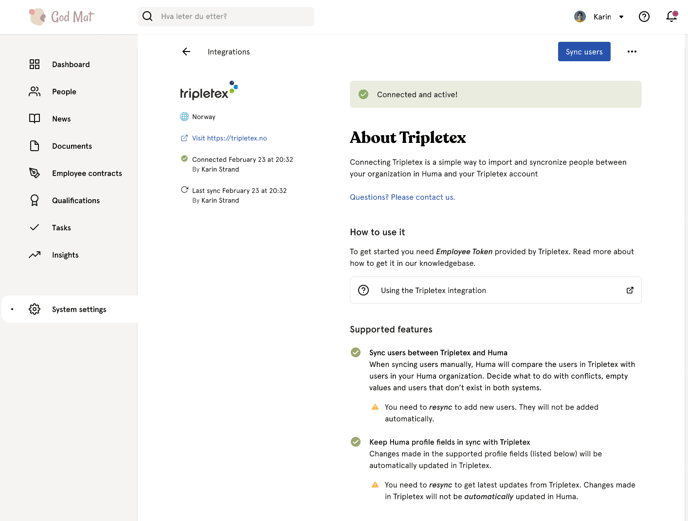
Task: Click the People icon in sidebar
Action: click(34, 92)
